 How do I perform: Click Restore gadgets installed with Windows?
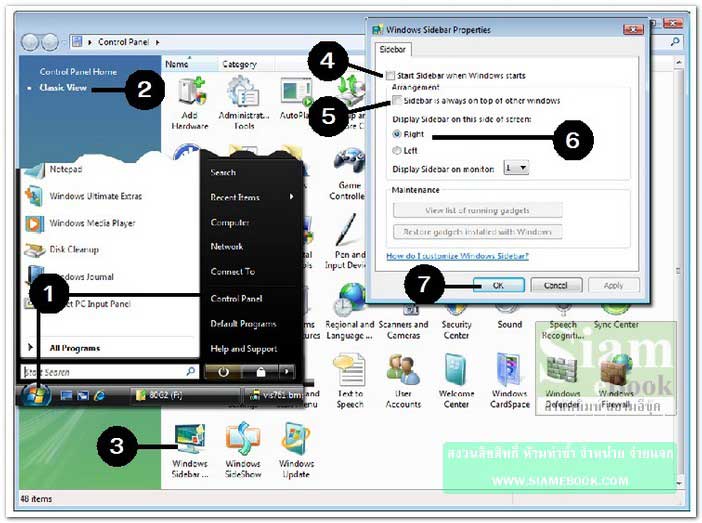pyautogui.click(x=477, y=231)
